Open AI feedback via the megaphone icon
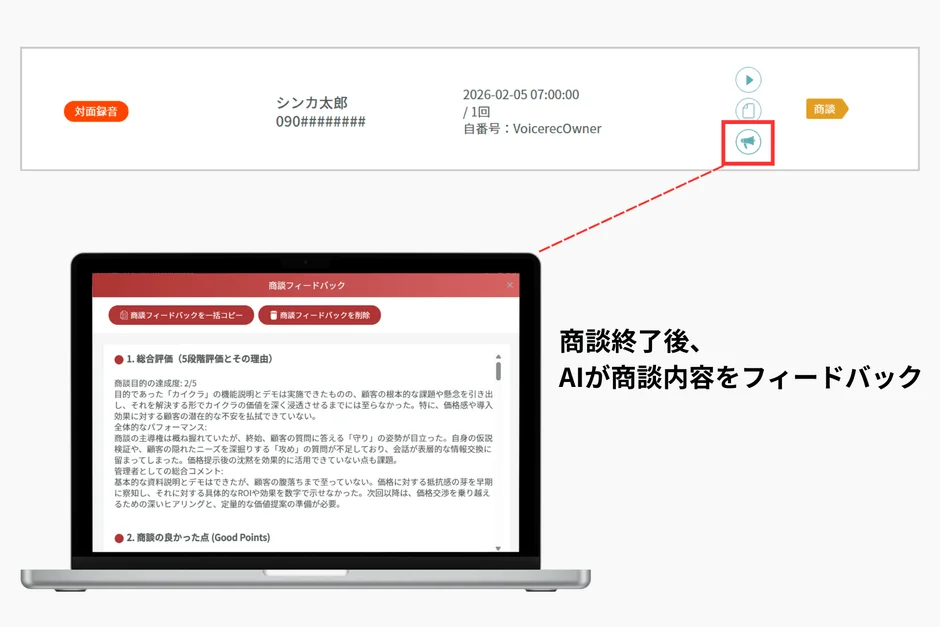Screen dimensions: 940x627 click(x=747, y=141)
